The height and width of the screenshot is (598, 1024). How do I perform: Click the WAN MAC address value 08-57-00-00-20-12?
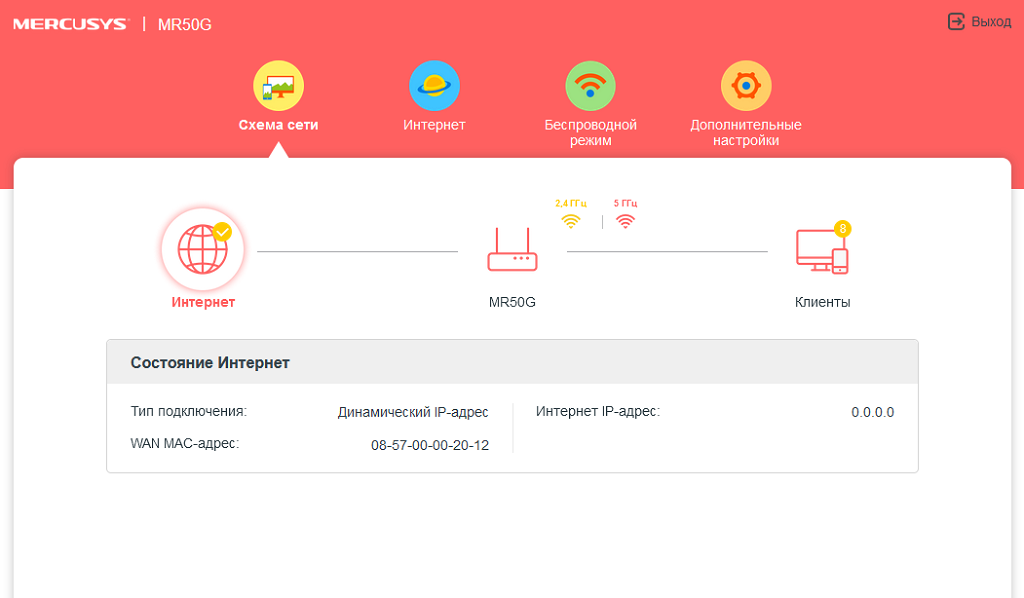[429, 445]
